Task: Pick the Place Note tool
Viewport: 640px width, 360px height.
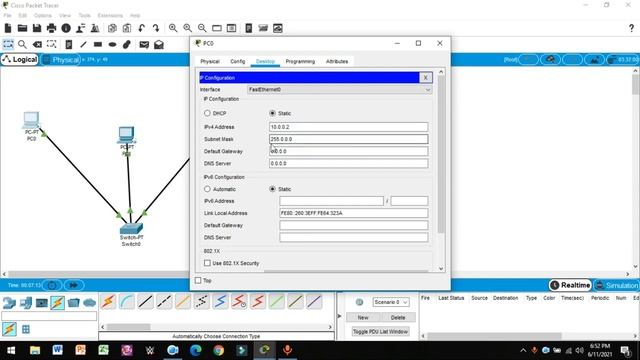Action: pyautogui.click(x=69, y=44)
